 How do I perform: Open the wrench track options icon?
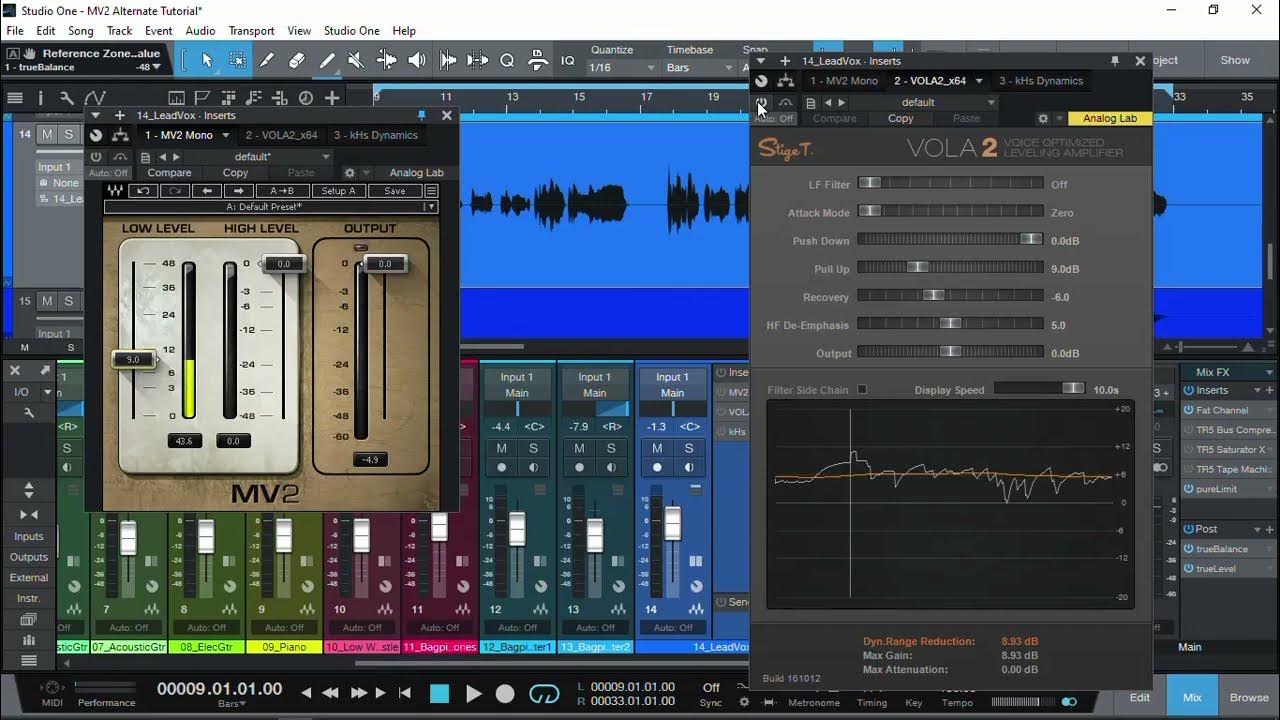tap(66, 98)
